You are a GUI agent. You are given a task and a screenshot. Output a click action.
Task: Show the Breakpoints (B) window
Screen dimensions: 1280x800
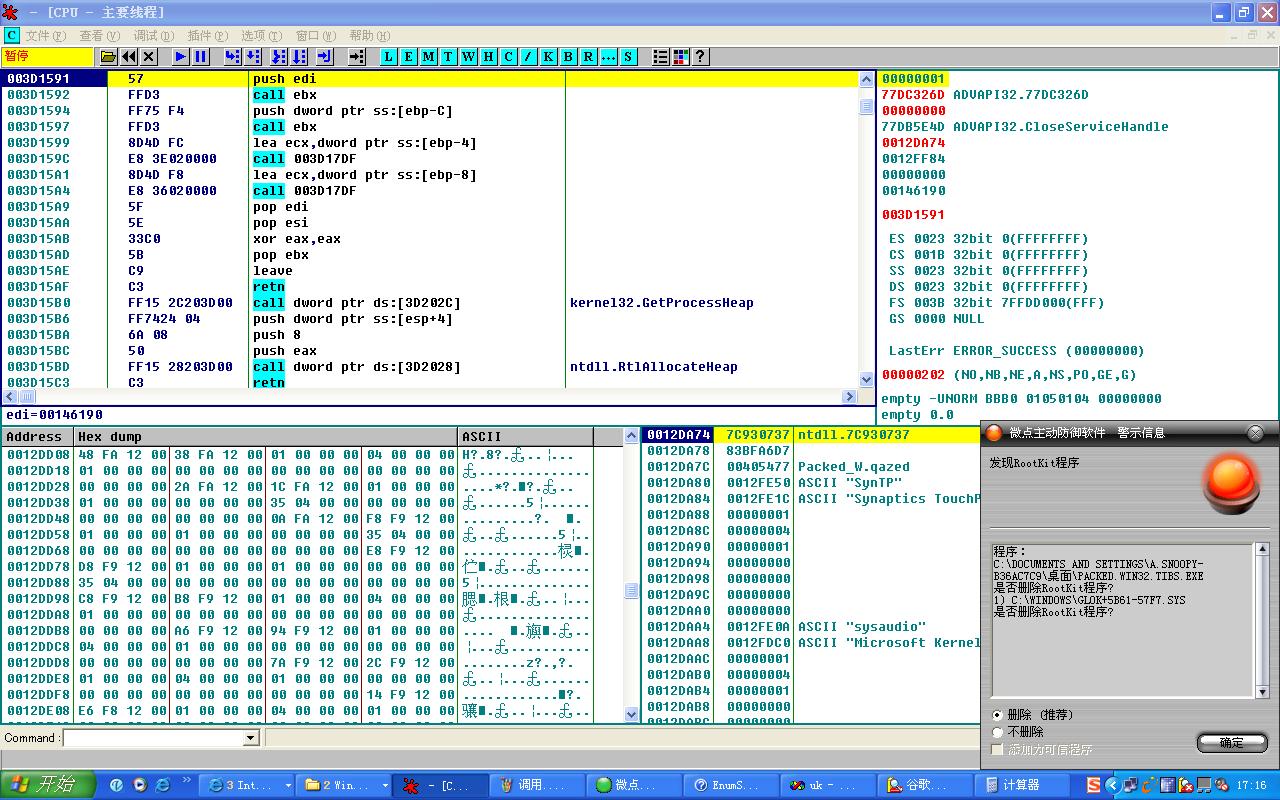click(568, 57)
